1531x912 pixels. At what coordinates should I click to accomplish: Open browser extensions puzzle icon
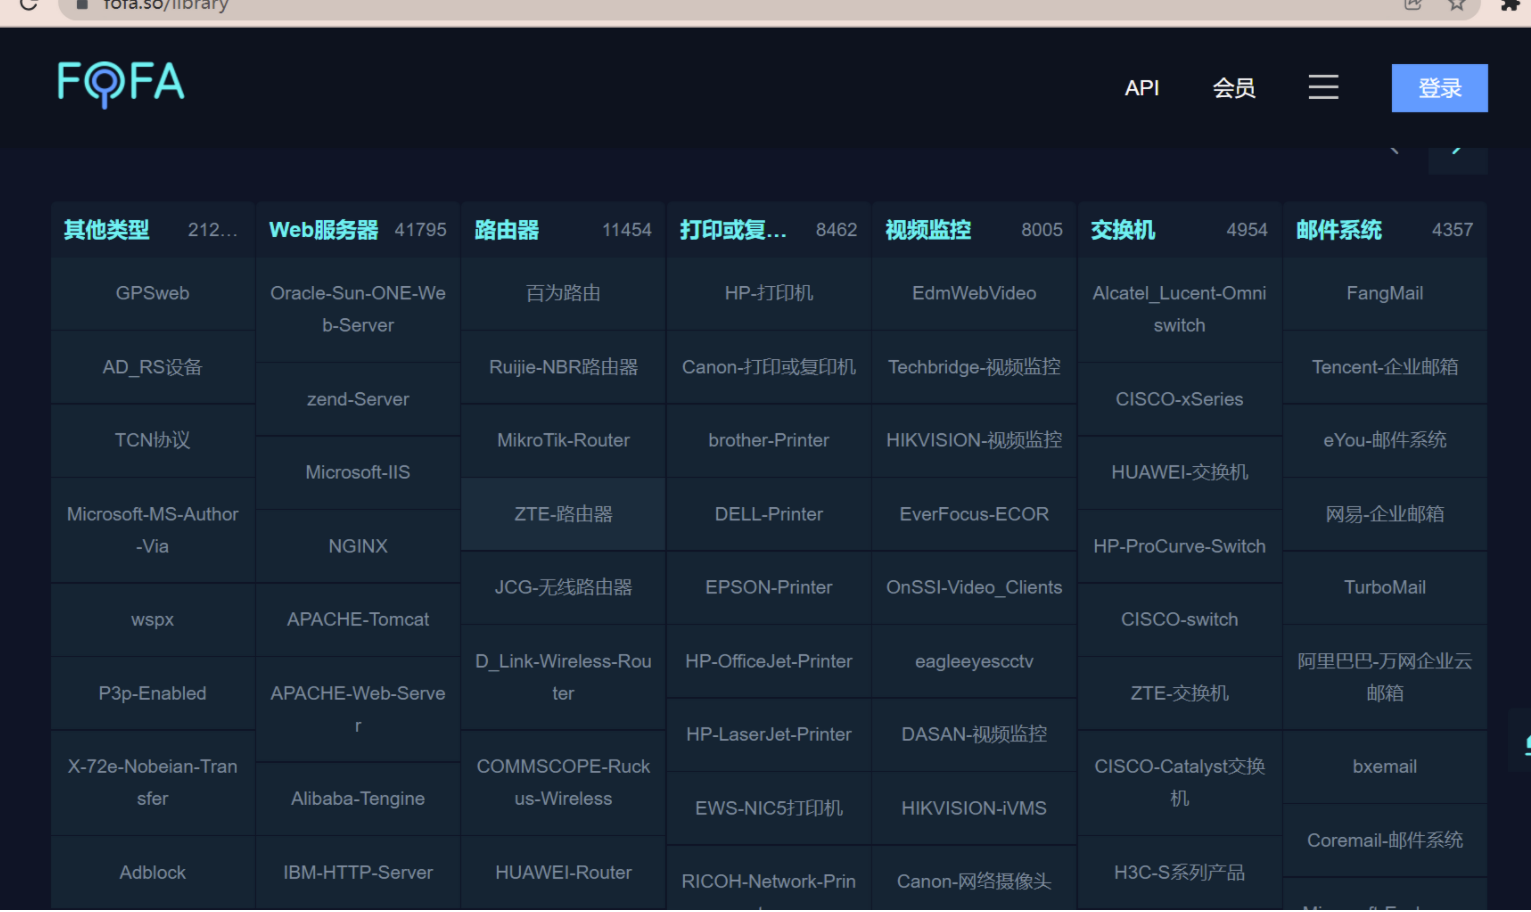[1509, 5]
